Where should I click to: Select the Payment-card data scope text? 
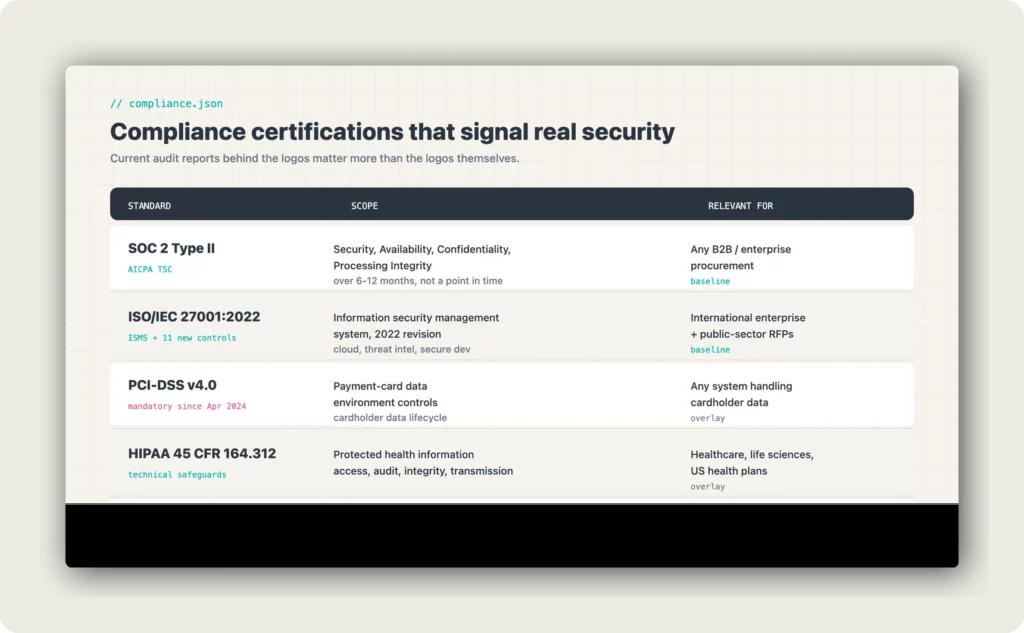click(381, 385)
